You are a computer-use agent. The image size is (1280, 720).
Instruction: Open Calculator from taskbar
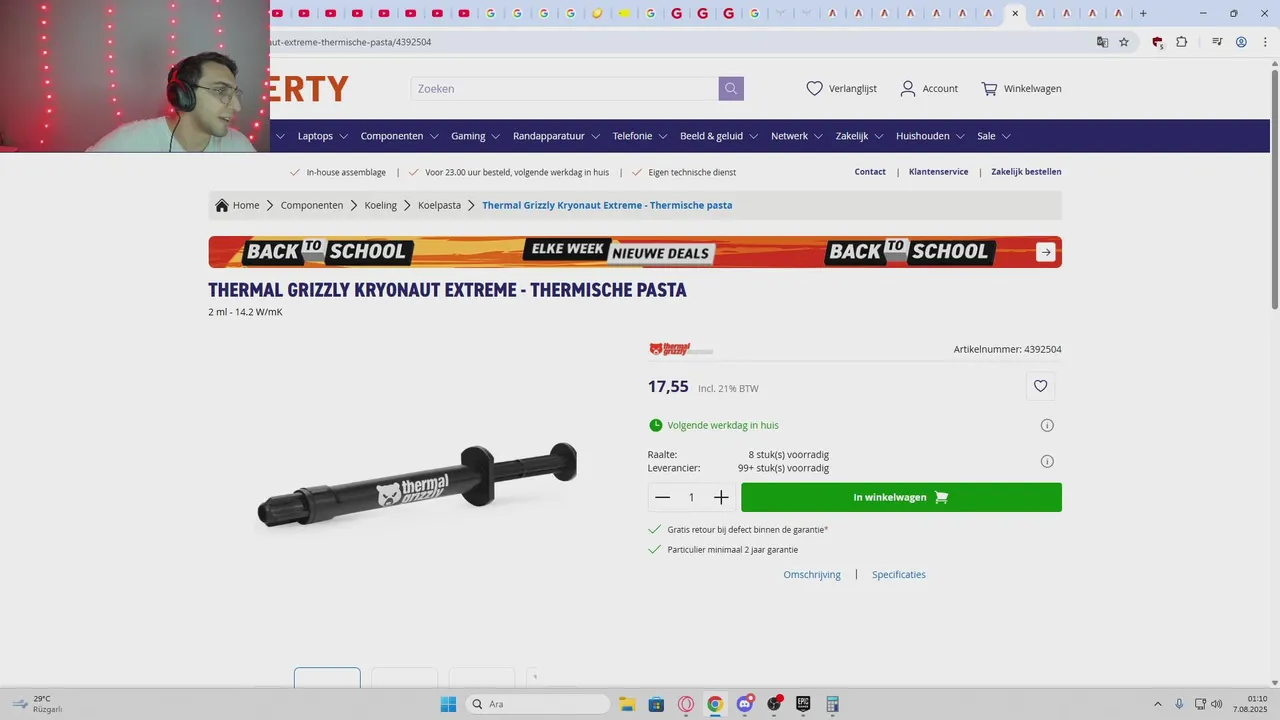click(x=832, y=704)
